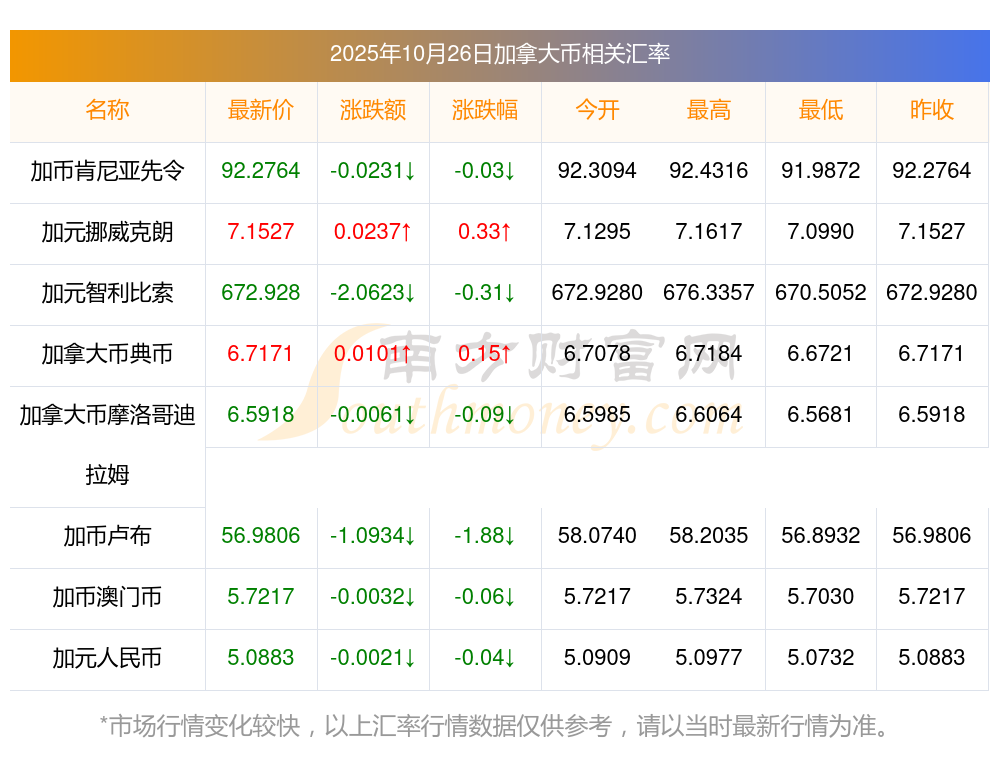Click the 最高 column header
1000x757 pixels.
[x=709, y=110]
